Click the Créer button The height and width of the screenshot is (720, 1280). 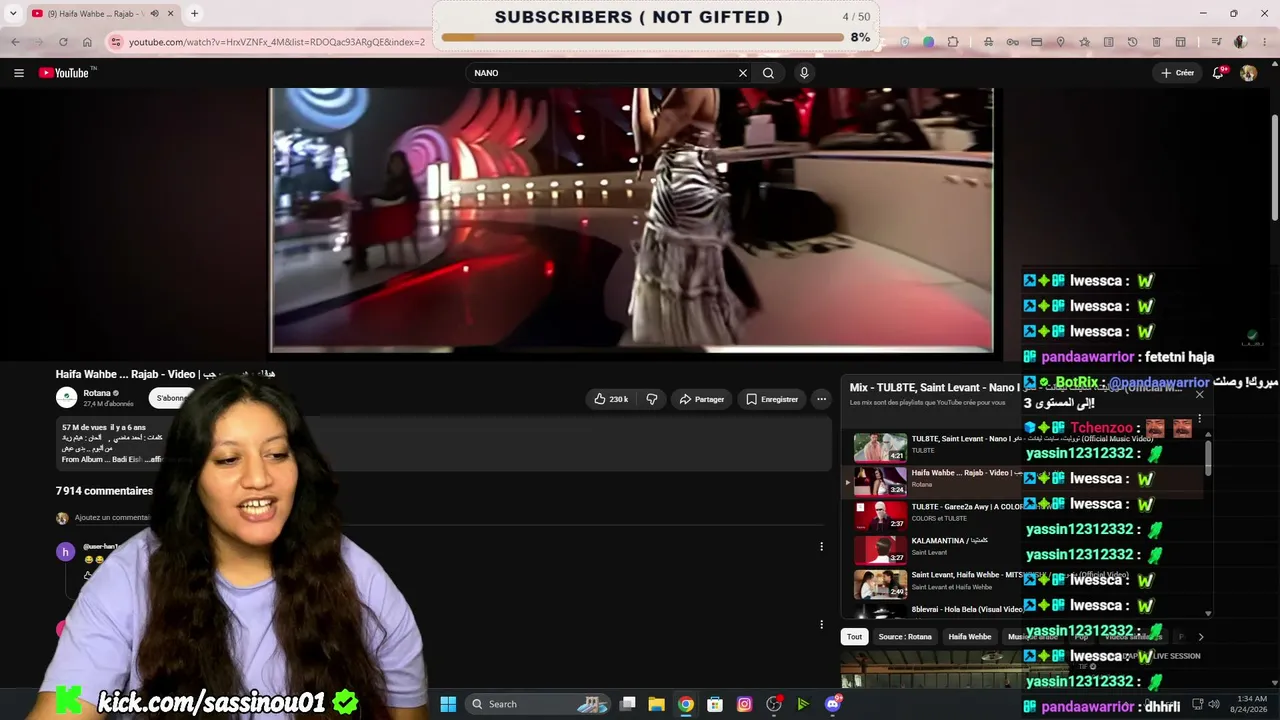[x=1177, y=73]
